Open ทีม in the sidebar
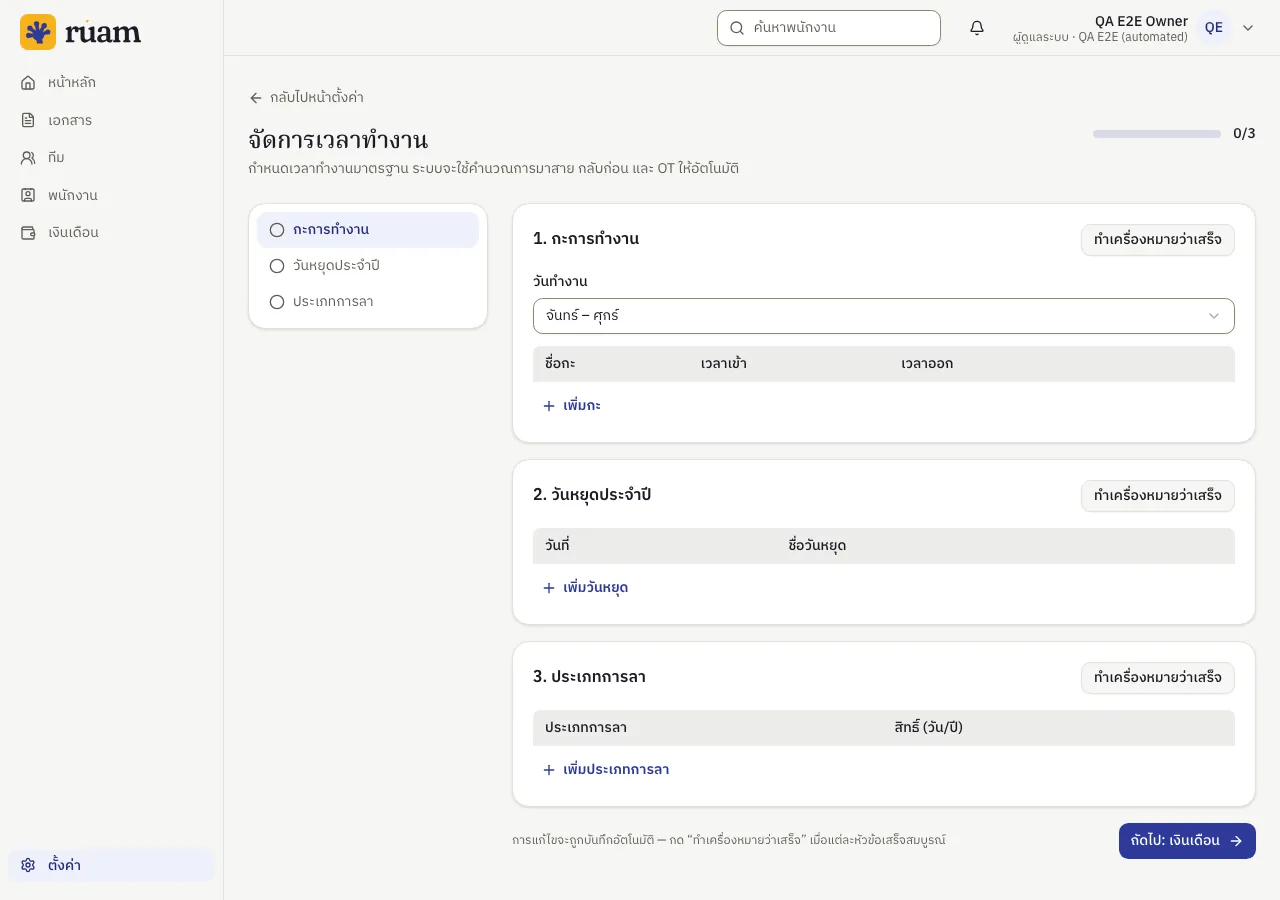Image resolution: width=1280 pixels, height=900 pixels. (x=111, y=158)
